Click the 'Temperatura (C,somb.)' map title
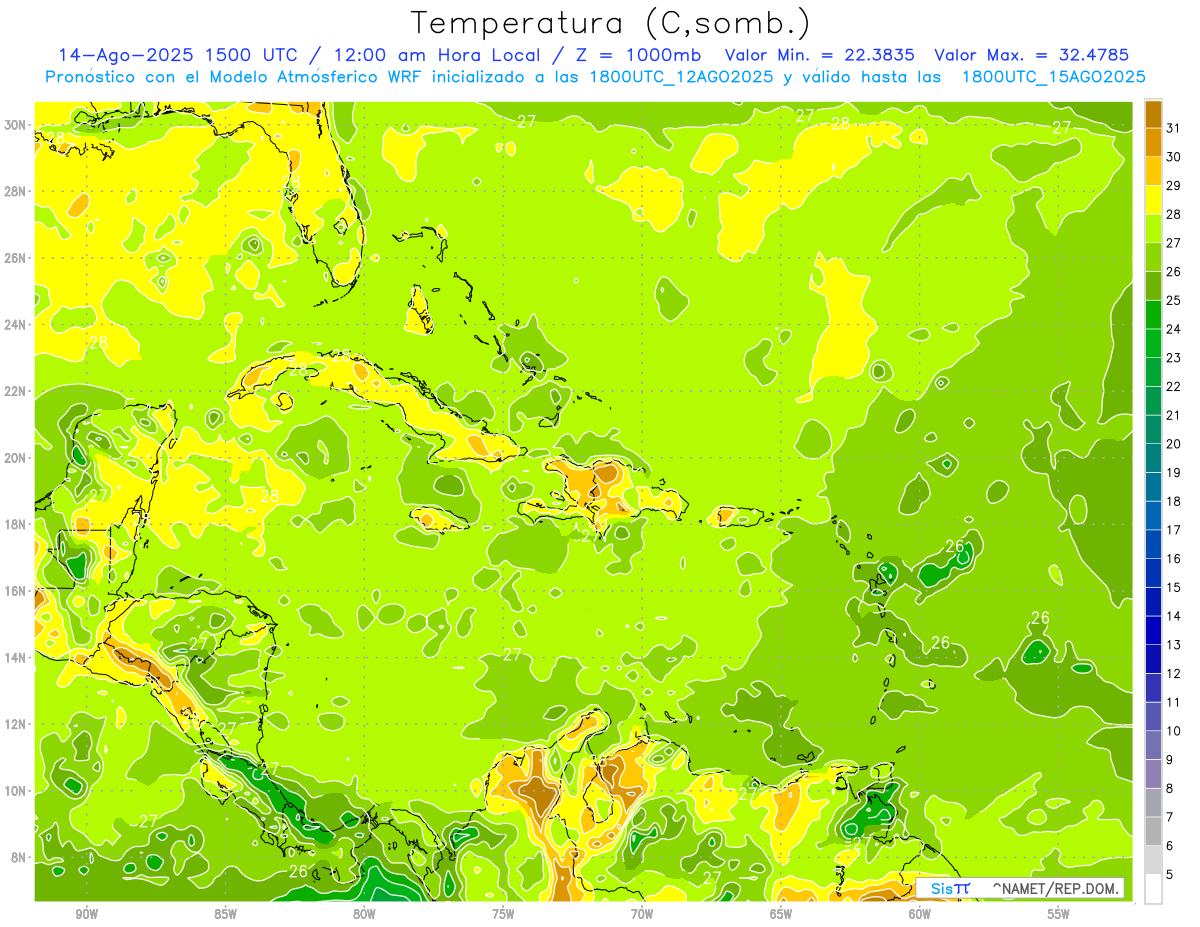The width and height of the screenshot is (1200, 927). 610,23
